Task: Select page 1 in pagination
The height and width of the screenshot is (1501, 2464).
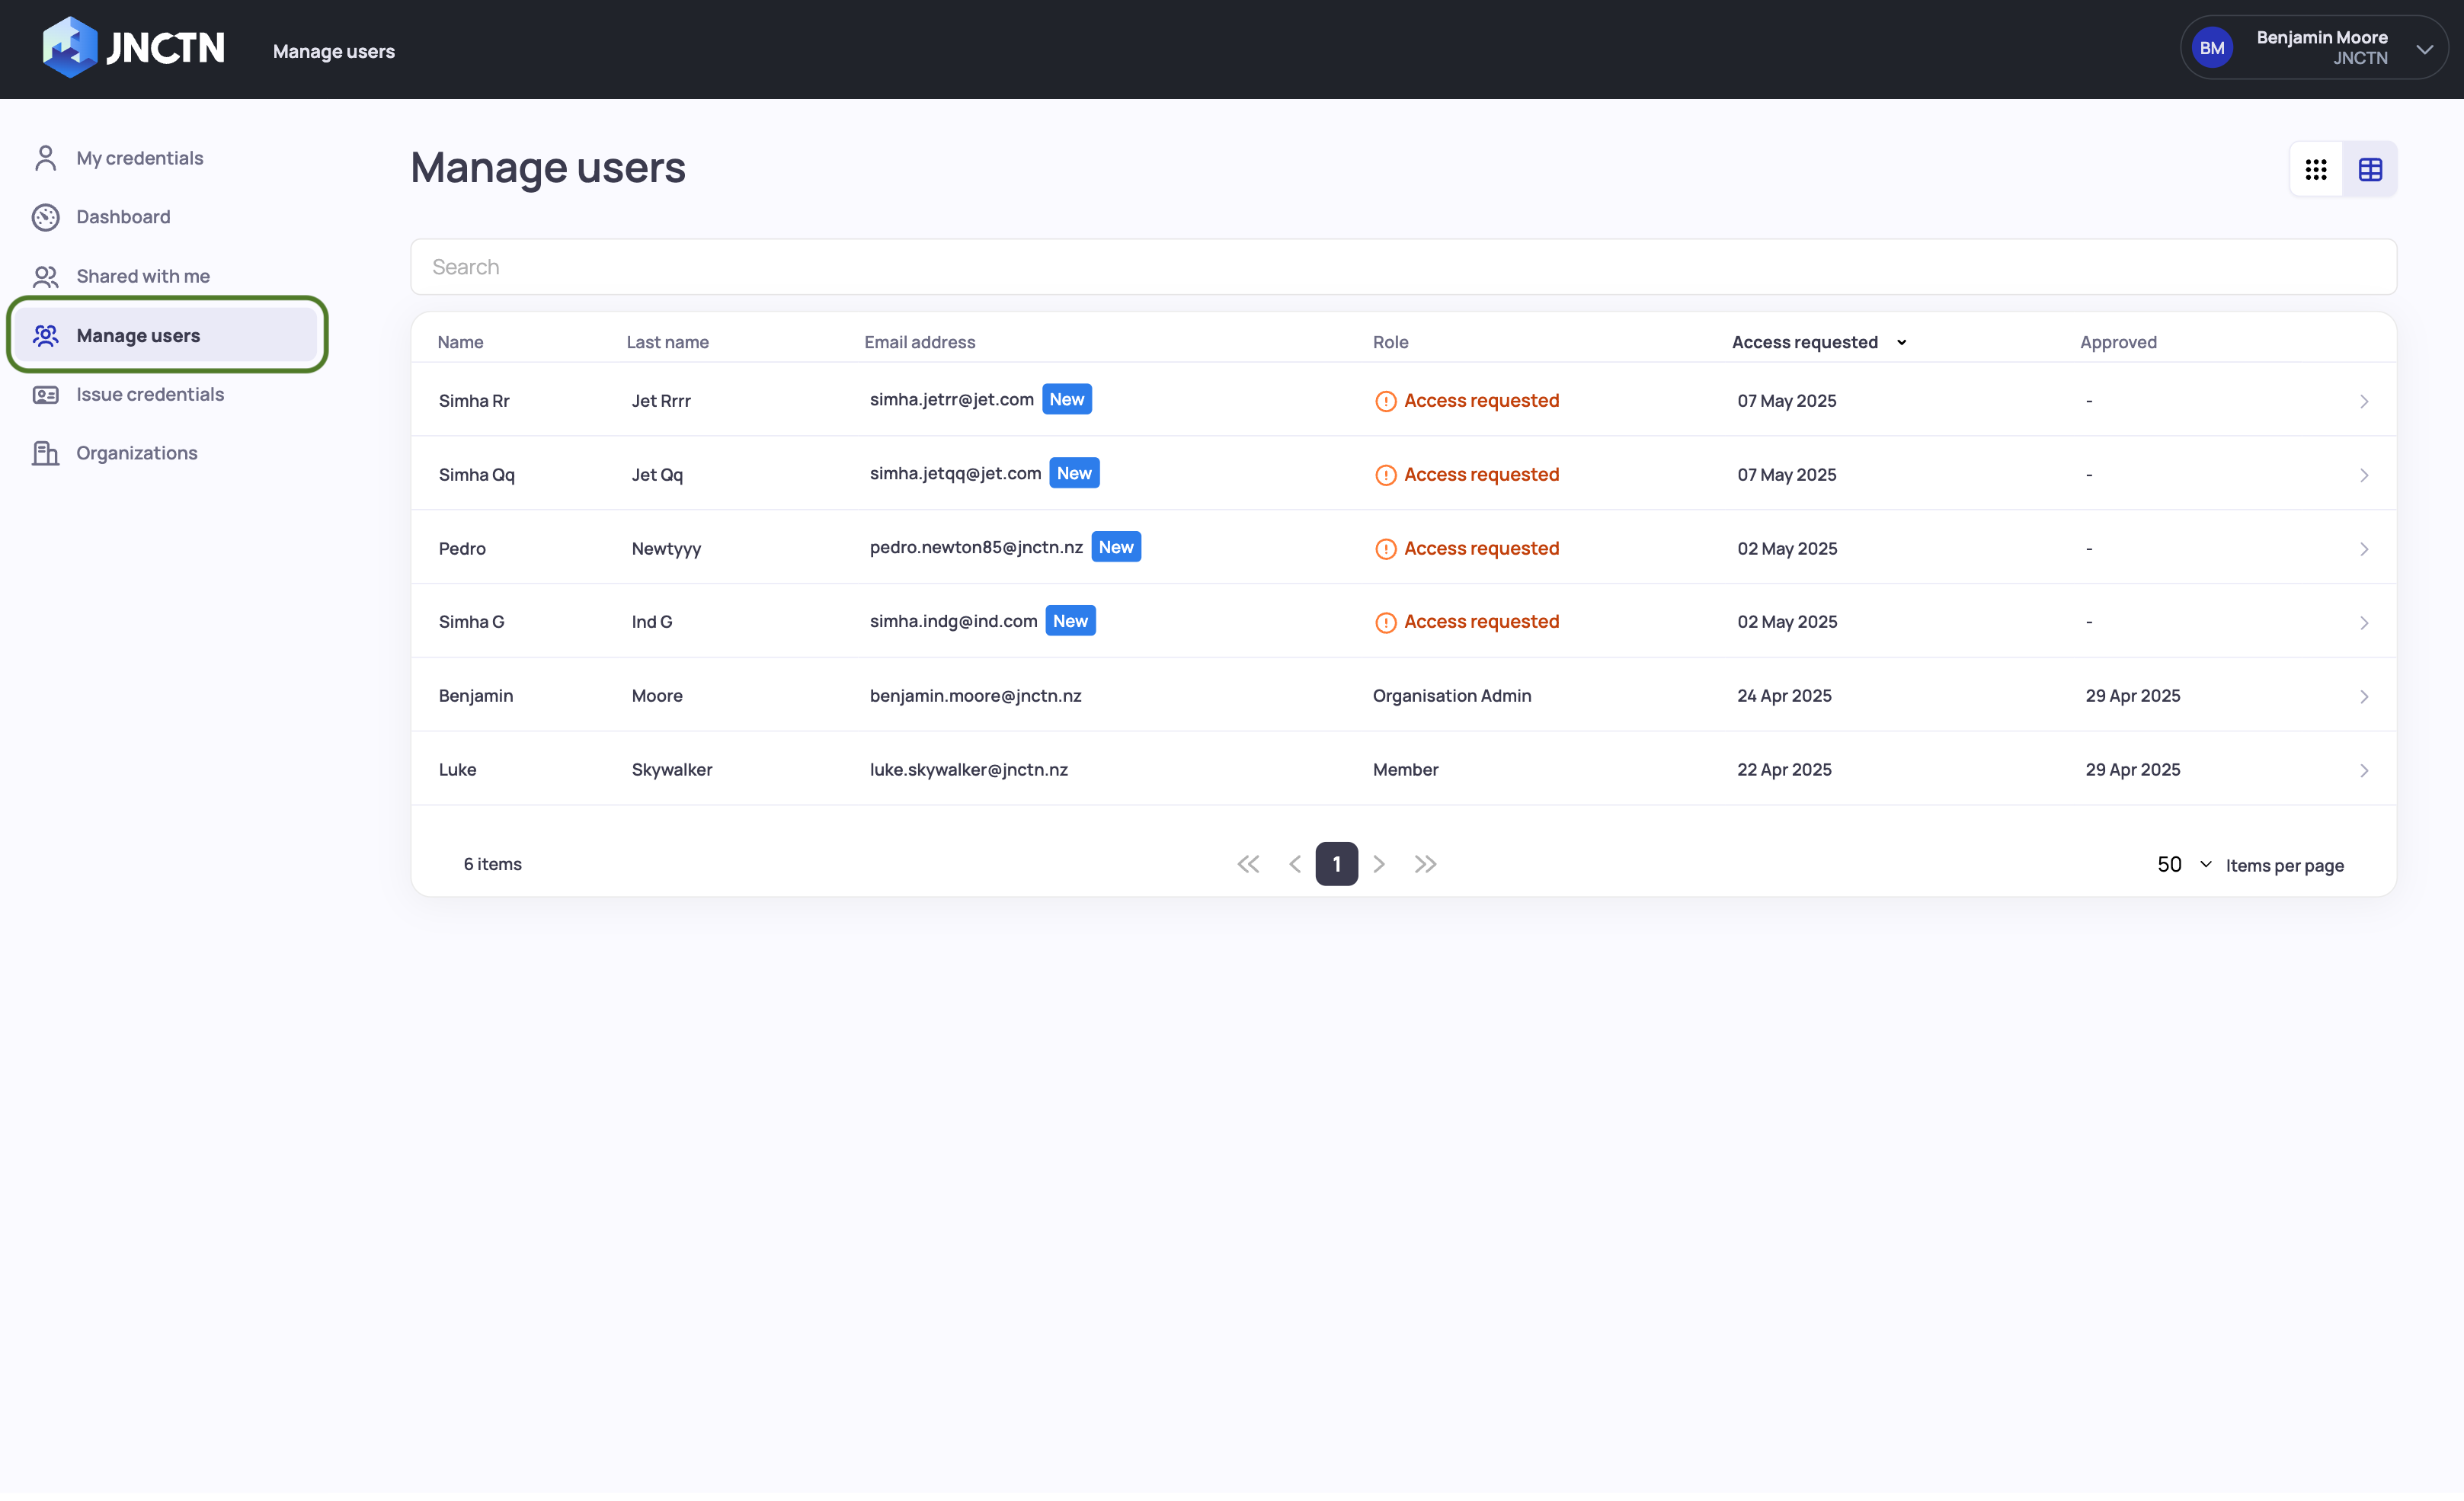Action: point(1336,864)
